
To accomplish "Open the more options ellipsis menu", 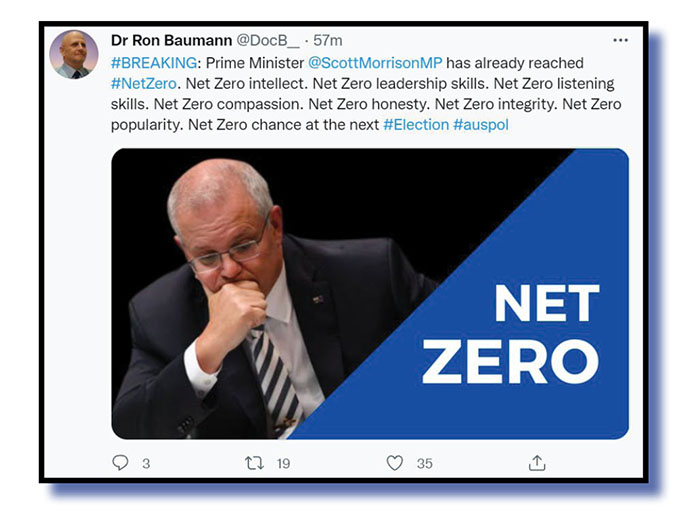I will [620, 40].
